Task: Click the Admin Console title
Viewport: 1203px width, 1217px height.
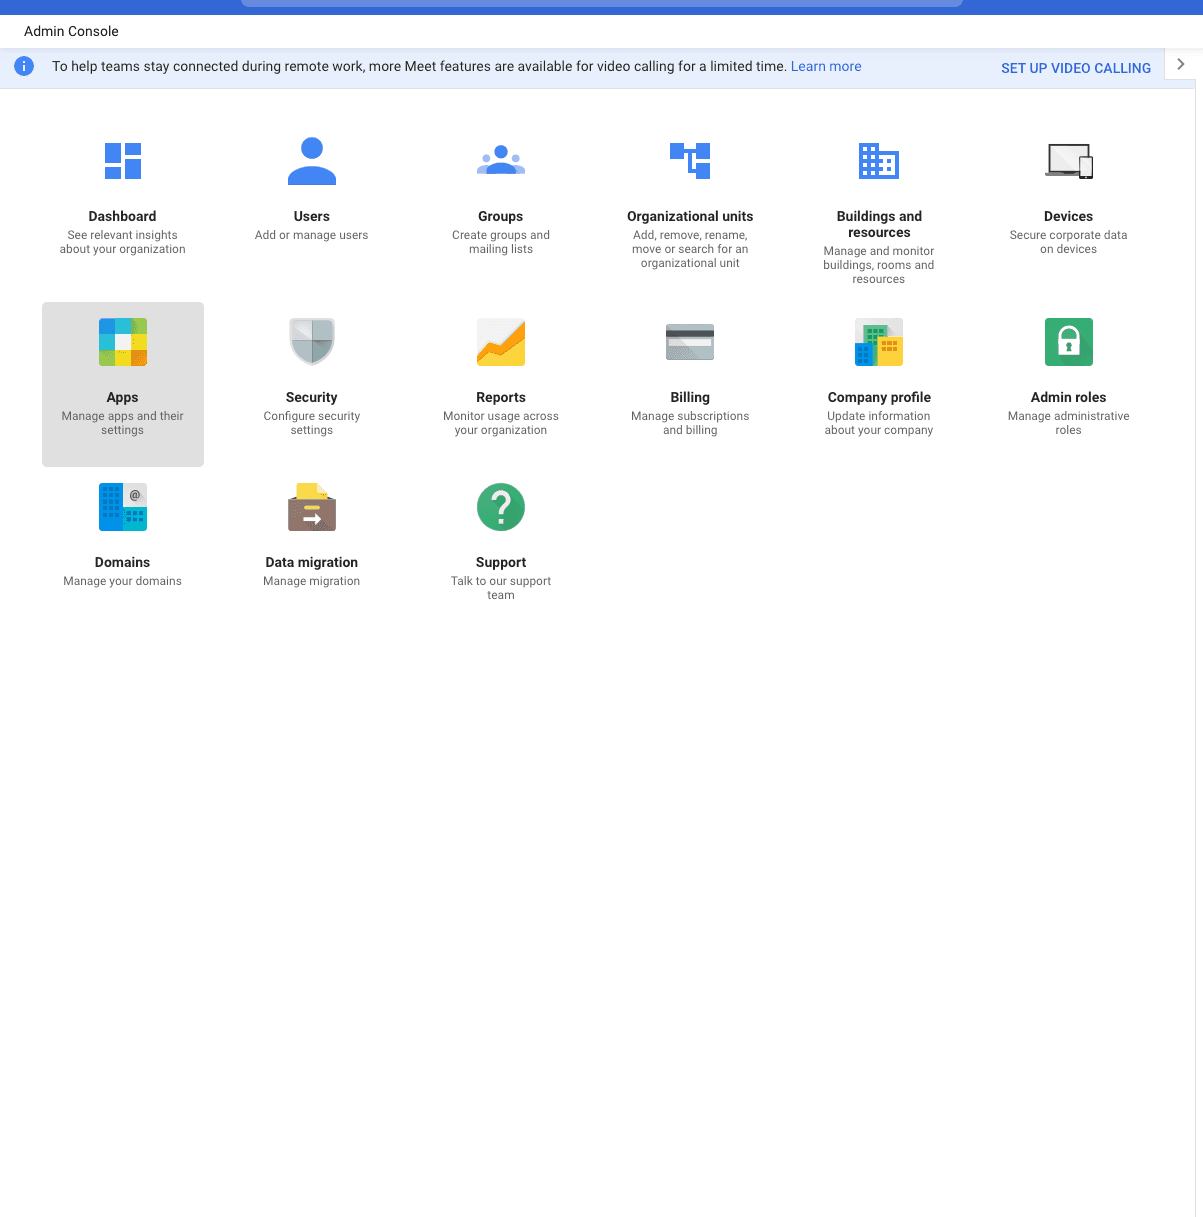Action: (71, 31)
